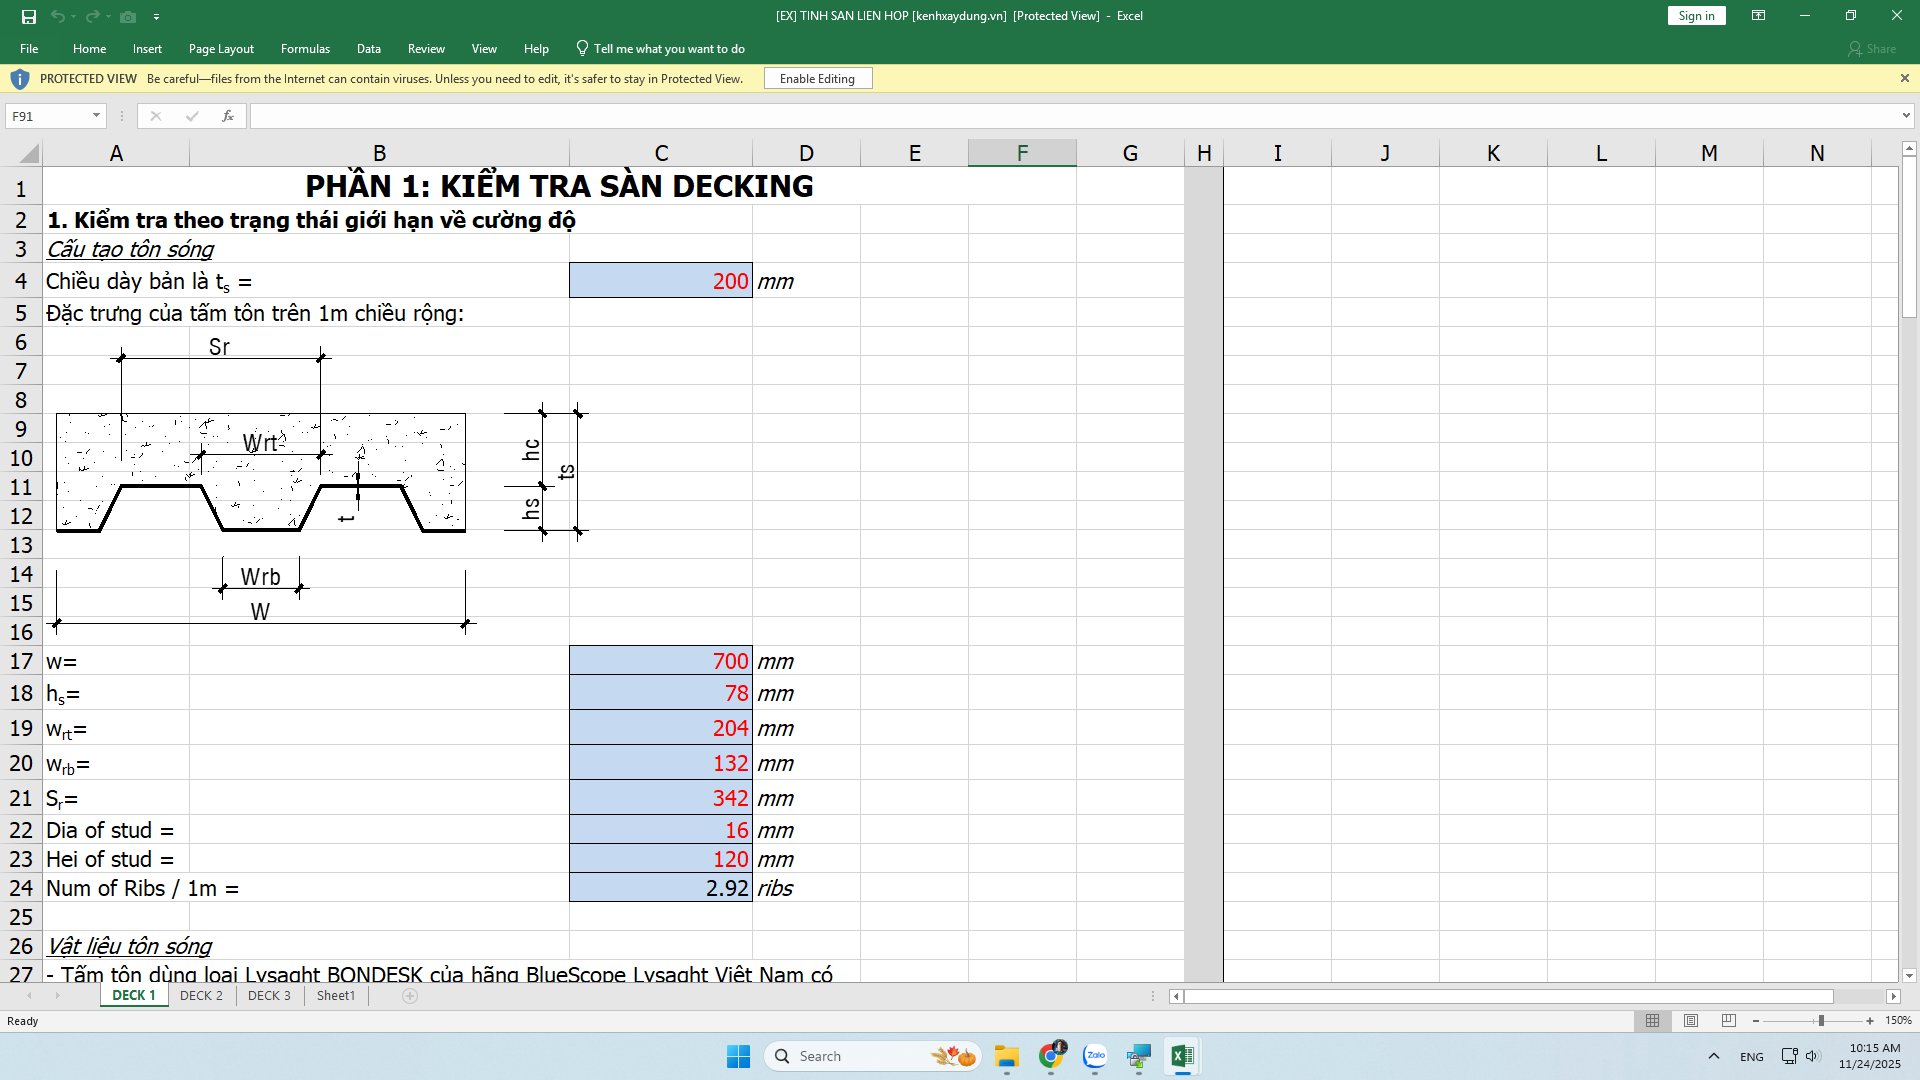Open Zalo app in taskbar
The height and width of the screenshot is (1080, 1920).
[x=1095, y=1056]
